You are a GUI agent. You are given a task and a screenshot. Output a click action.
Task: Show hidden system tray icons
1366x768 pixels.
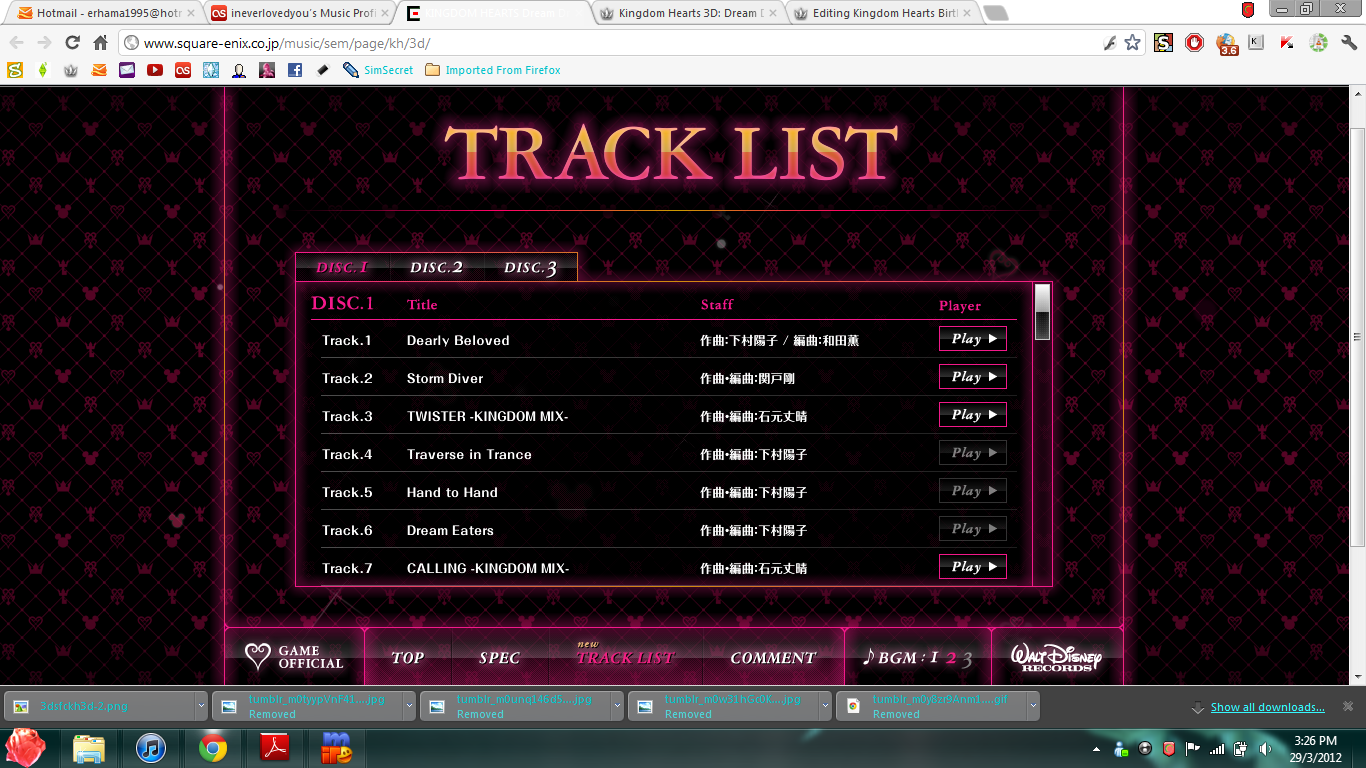[1099, 749]
